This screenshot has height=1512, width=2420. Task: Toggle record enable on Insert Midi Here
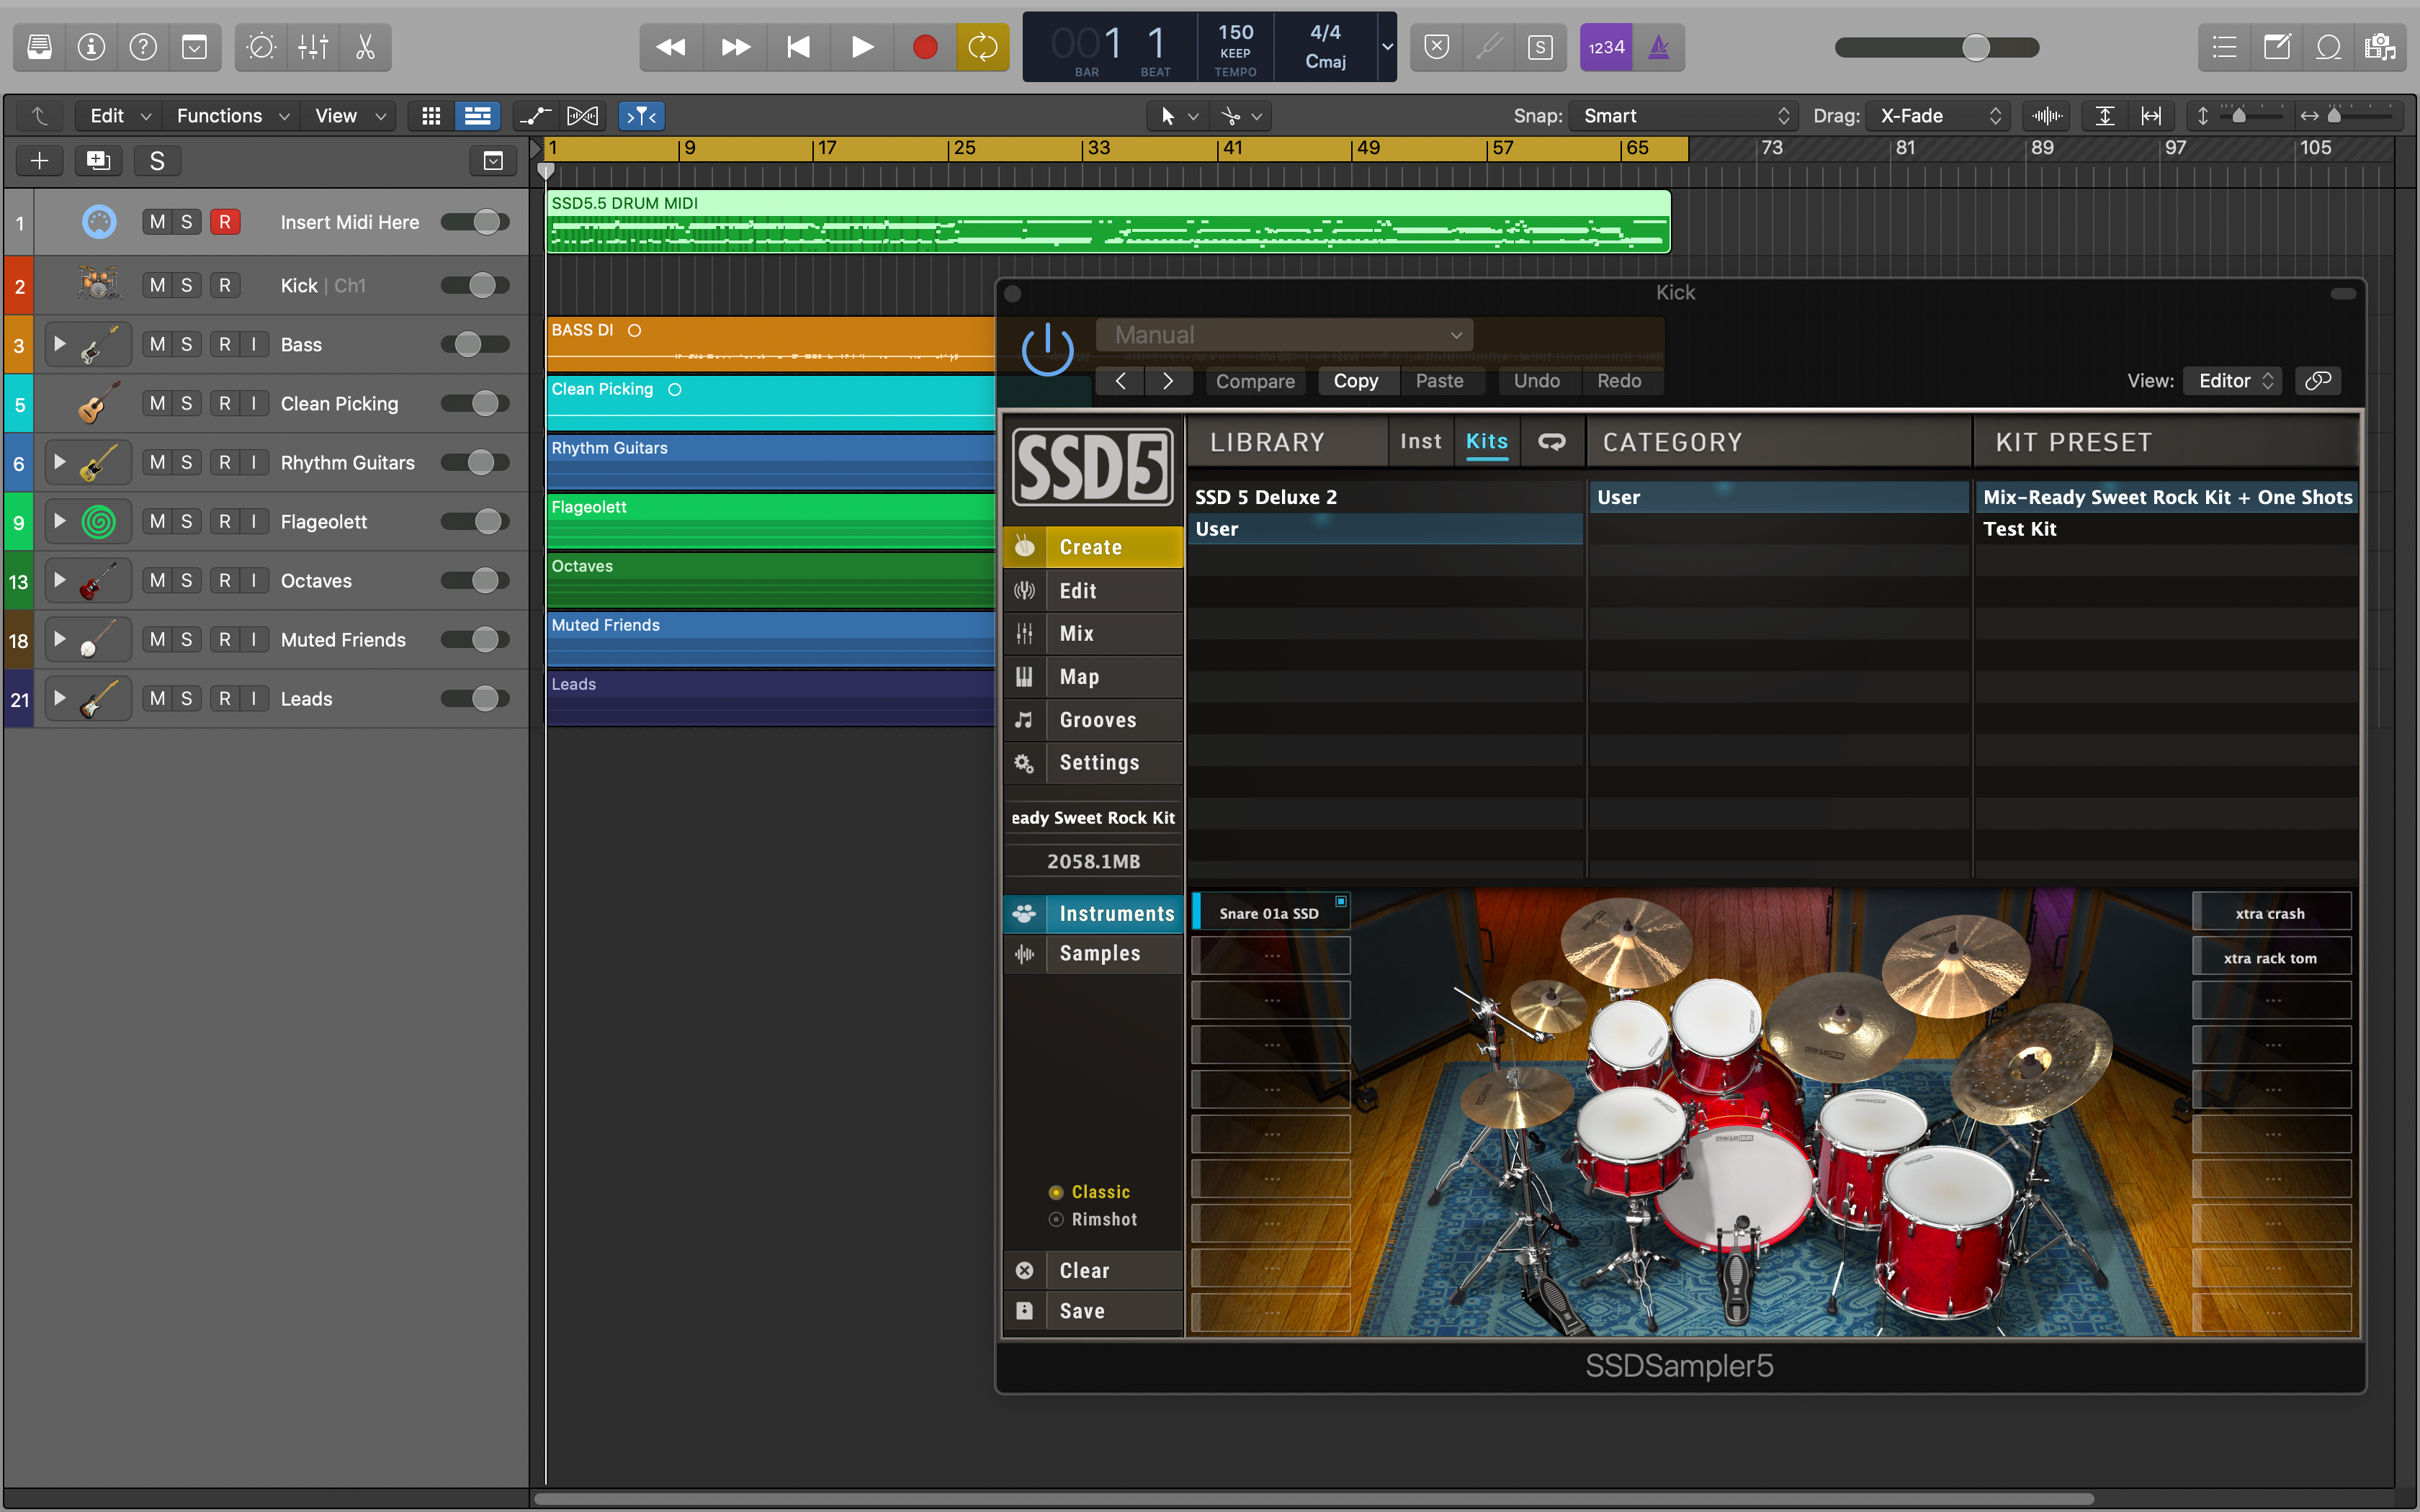point(224,222)
